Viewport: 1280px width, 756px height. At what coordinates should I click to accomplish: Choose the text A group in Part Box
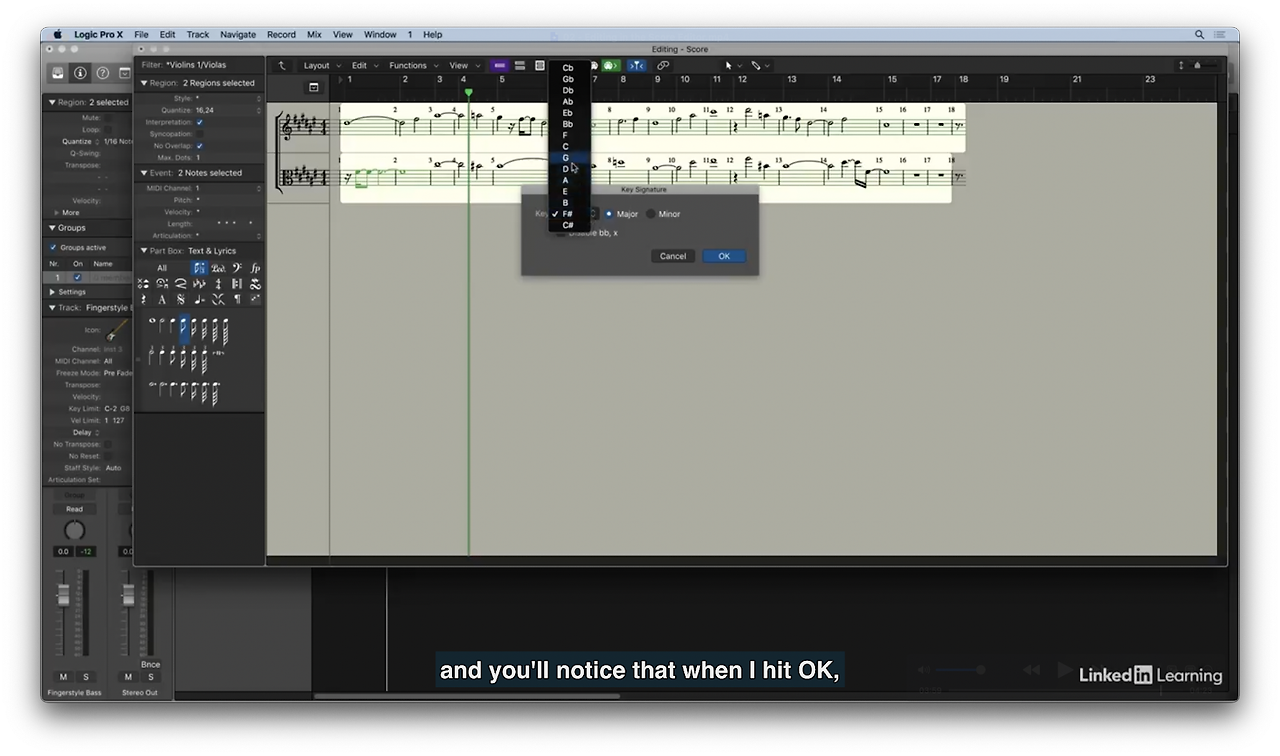(x=162, y=299)
